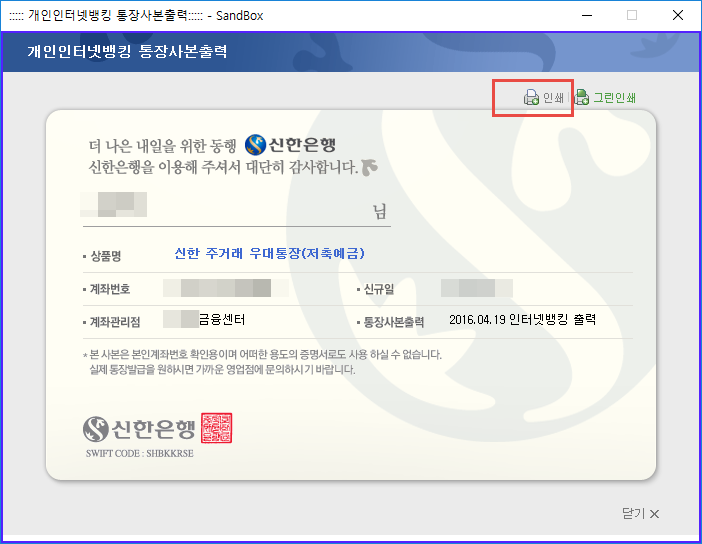Image resolution: width=702 pixels, height=544 pixels.
Task: Close the window with the title bar X
Action: click(x=678, y=15)
